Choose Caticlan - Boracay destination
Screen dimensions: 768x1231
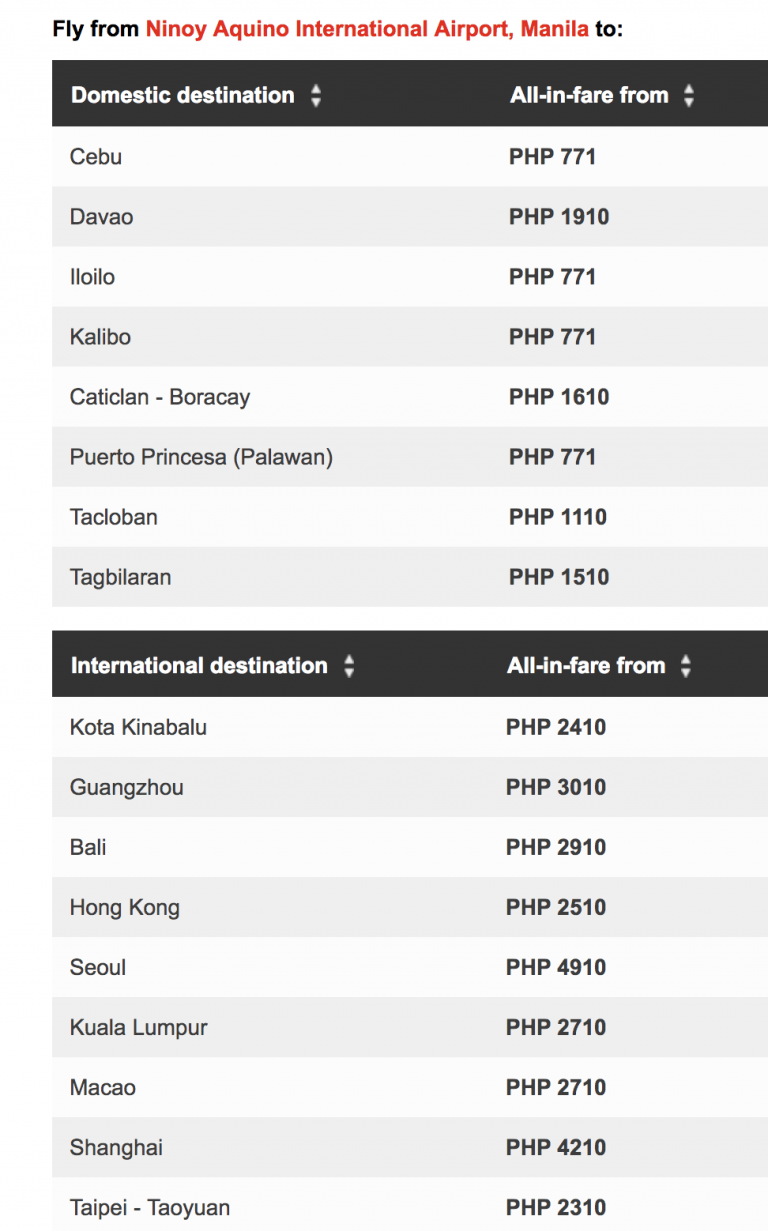160,397
